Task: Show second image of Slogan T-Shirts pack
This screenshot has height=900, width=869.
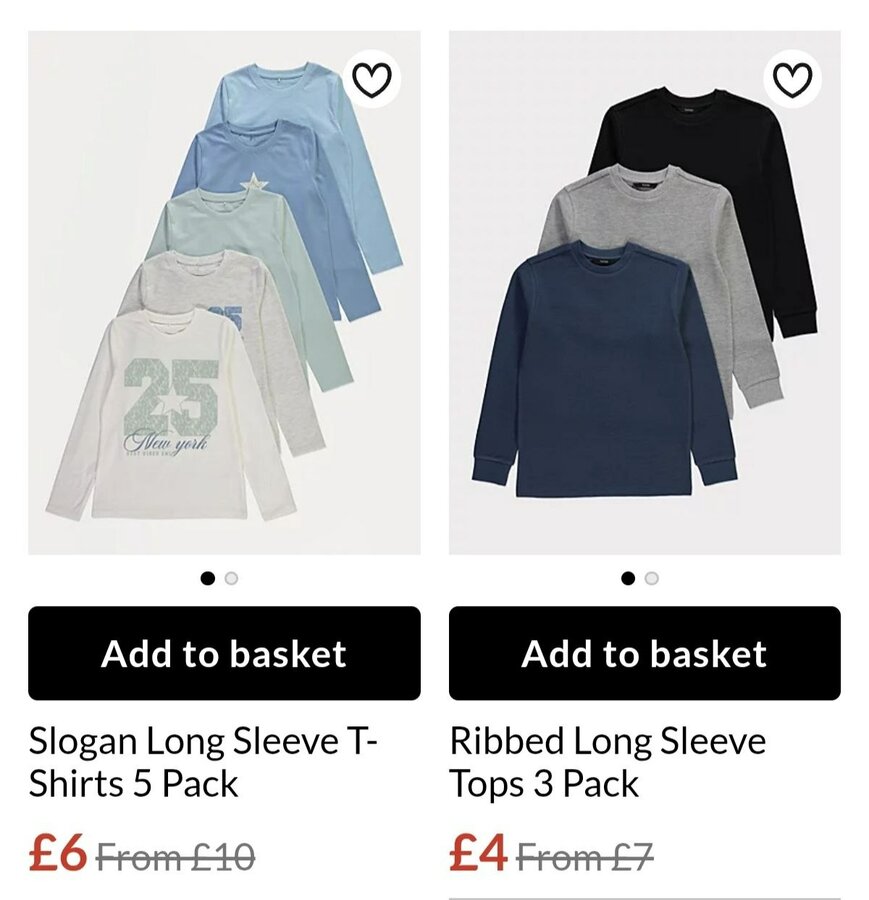Action: click(x=232, y=578)
